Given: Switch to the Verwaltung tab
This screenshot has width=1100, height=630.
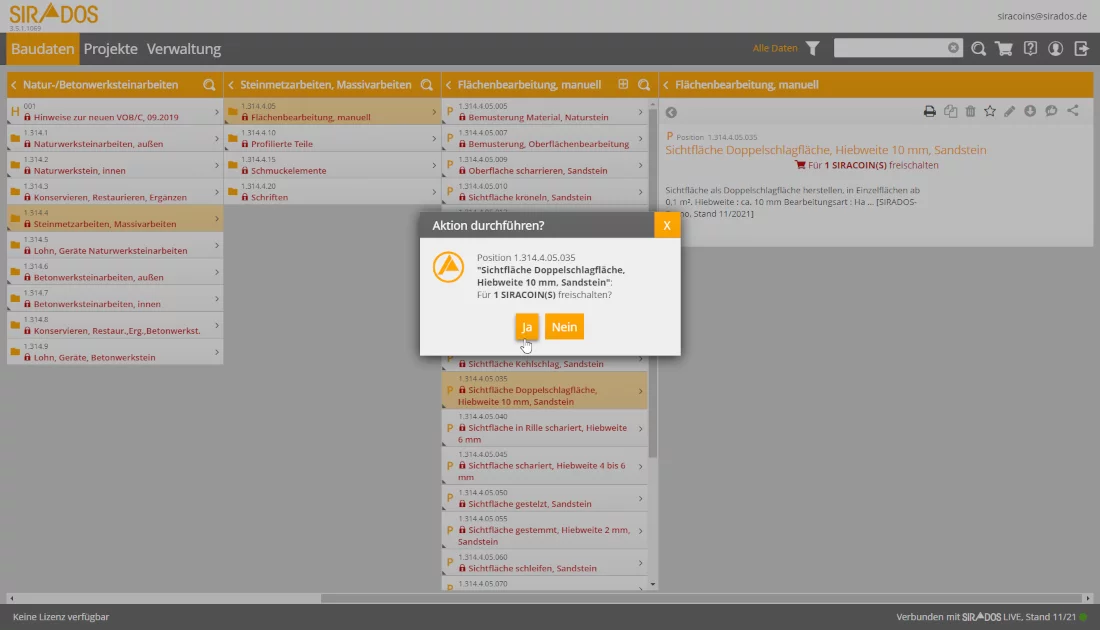Looking at the screenshot, I should 184,49.
